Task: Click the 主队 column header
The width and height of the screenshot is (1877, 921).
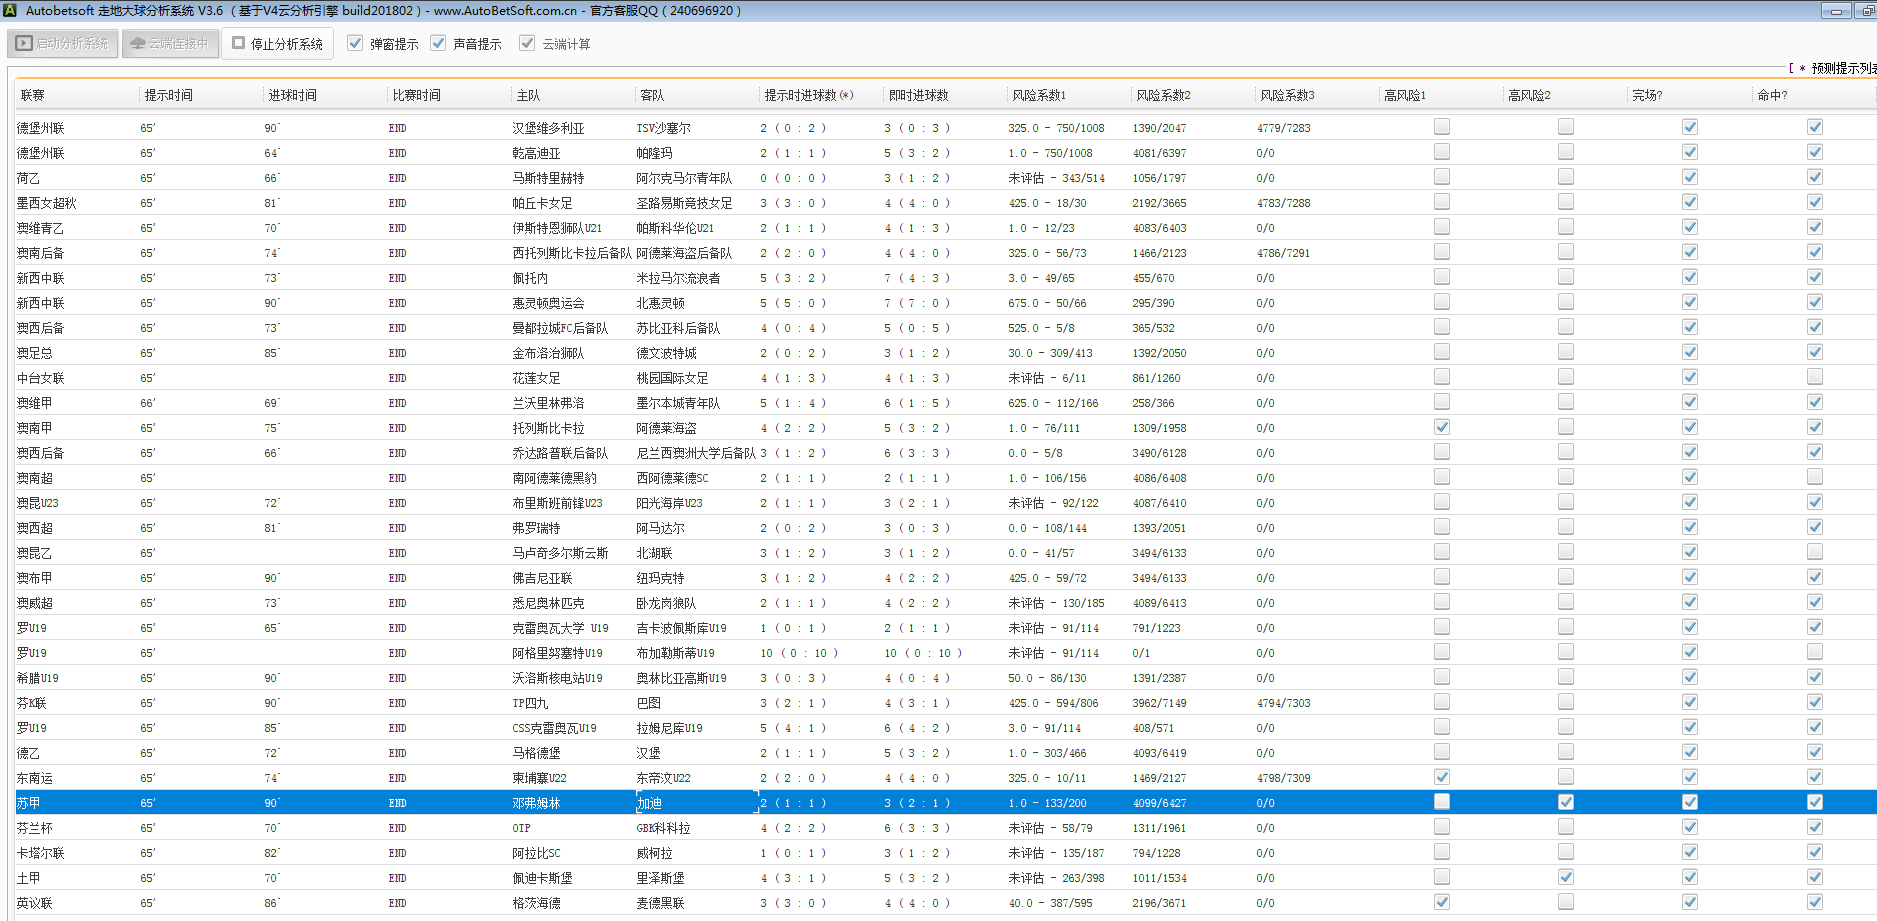Action: [x=528, y=95]
